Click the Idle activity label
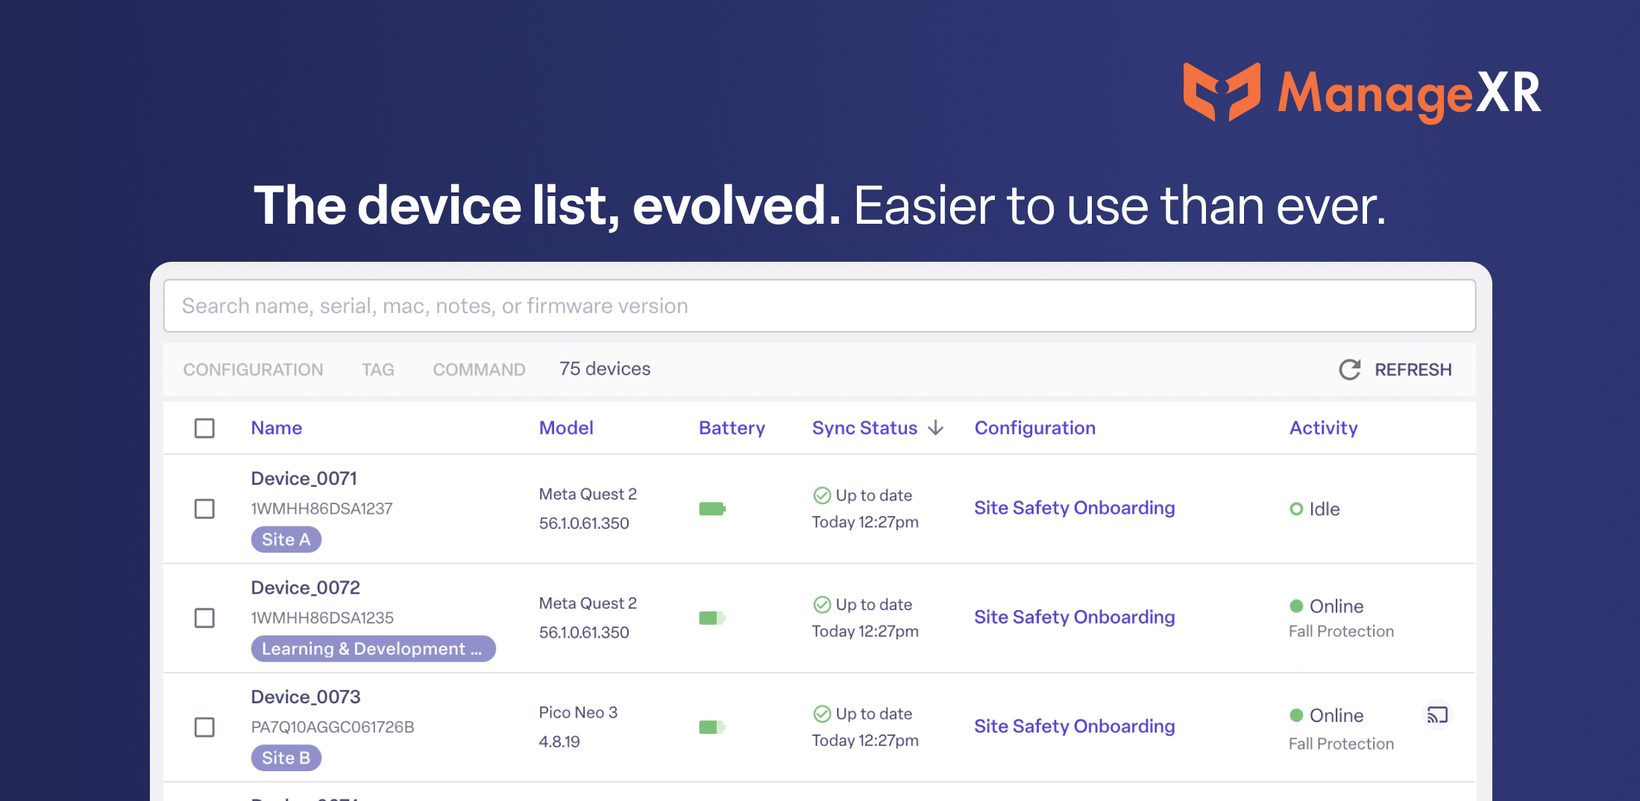Viewport: 1640px width, 801px height. tap(1325, 509)
